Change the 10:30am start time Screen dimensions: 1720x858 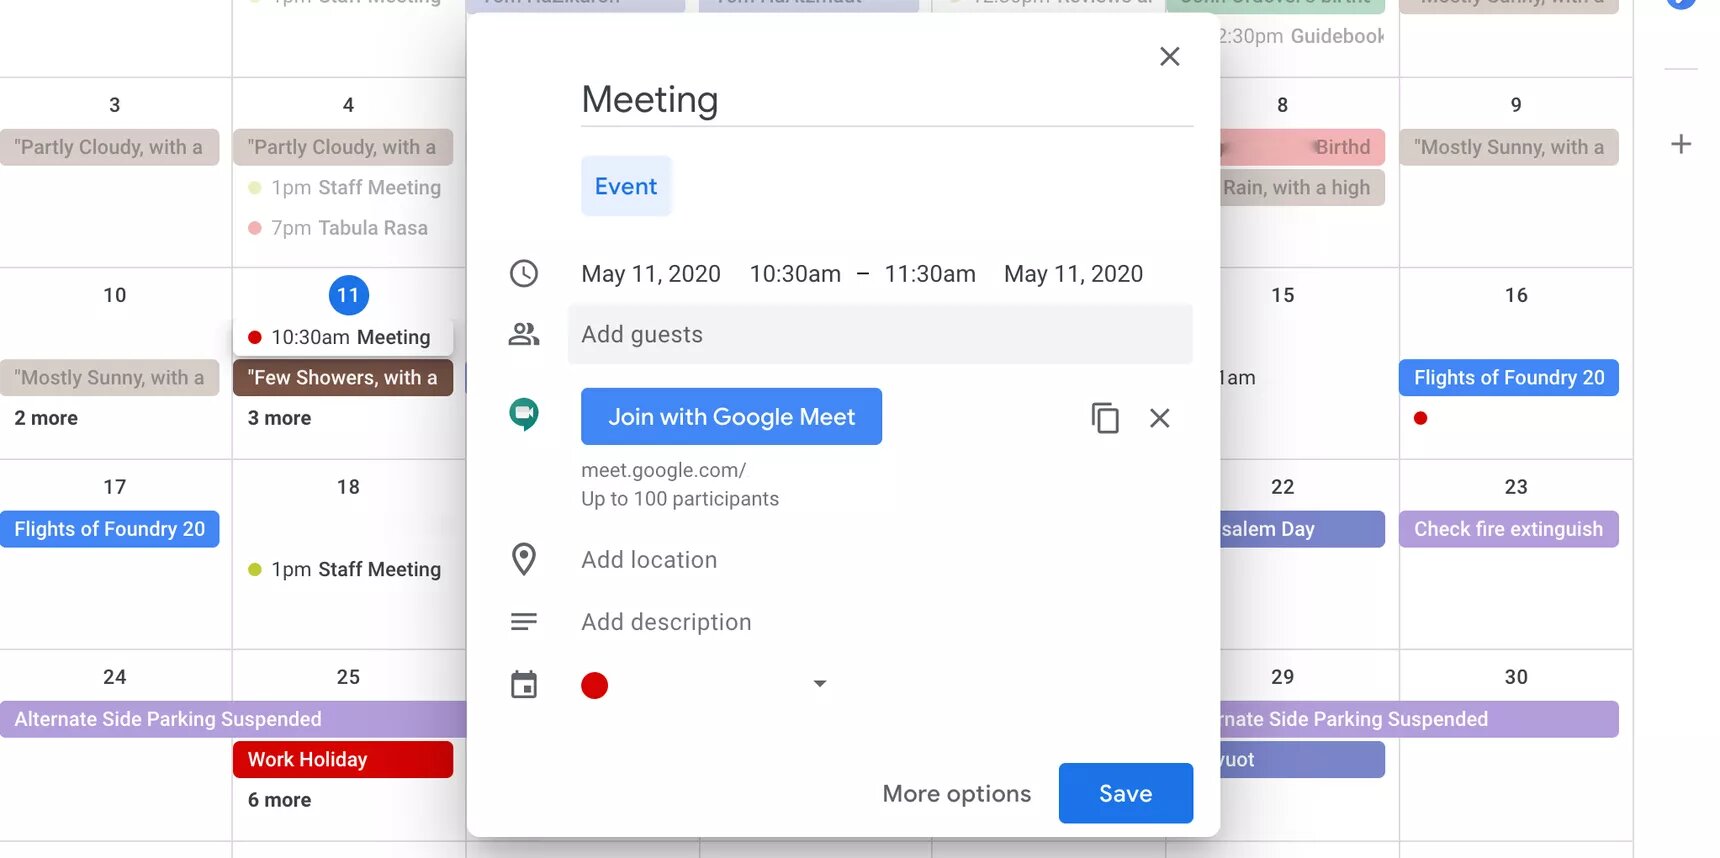click(x=795, y=274)
